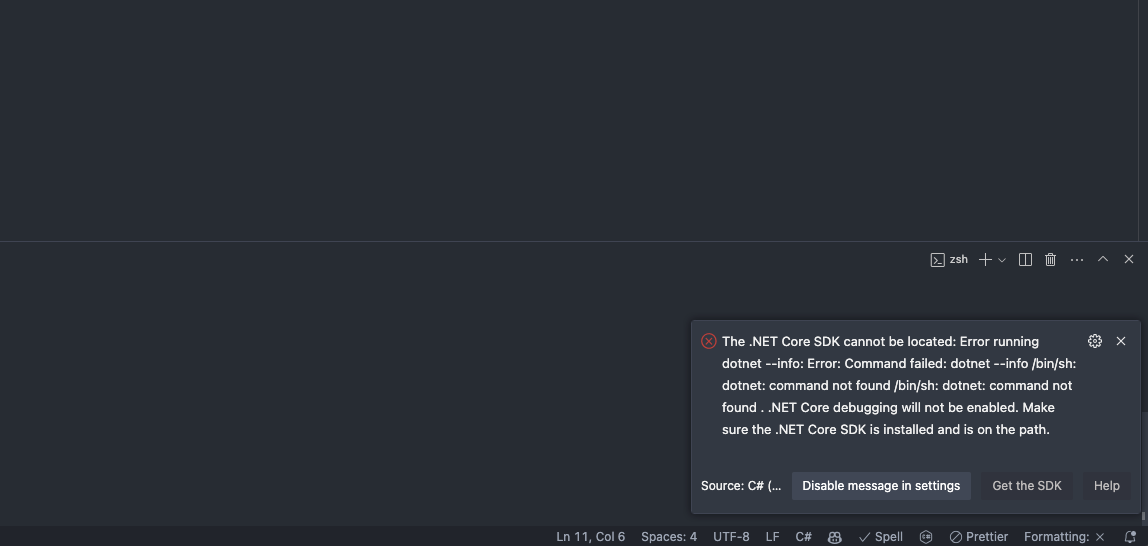Image resolution: width=1148 pixels, height=546 pixels.
Task: Split the terminal panel
Action: [x=1025, y=260]
